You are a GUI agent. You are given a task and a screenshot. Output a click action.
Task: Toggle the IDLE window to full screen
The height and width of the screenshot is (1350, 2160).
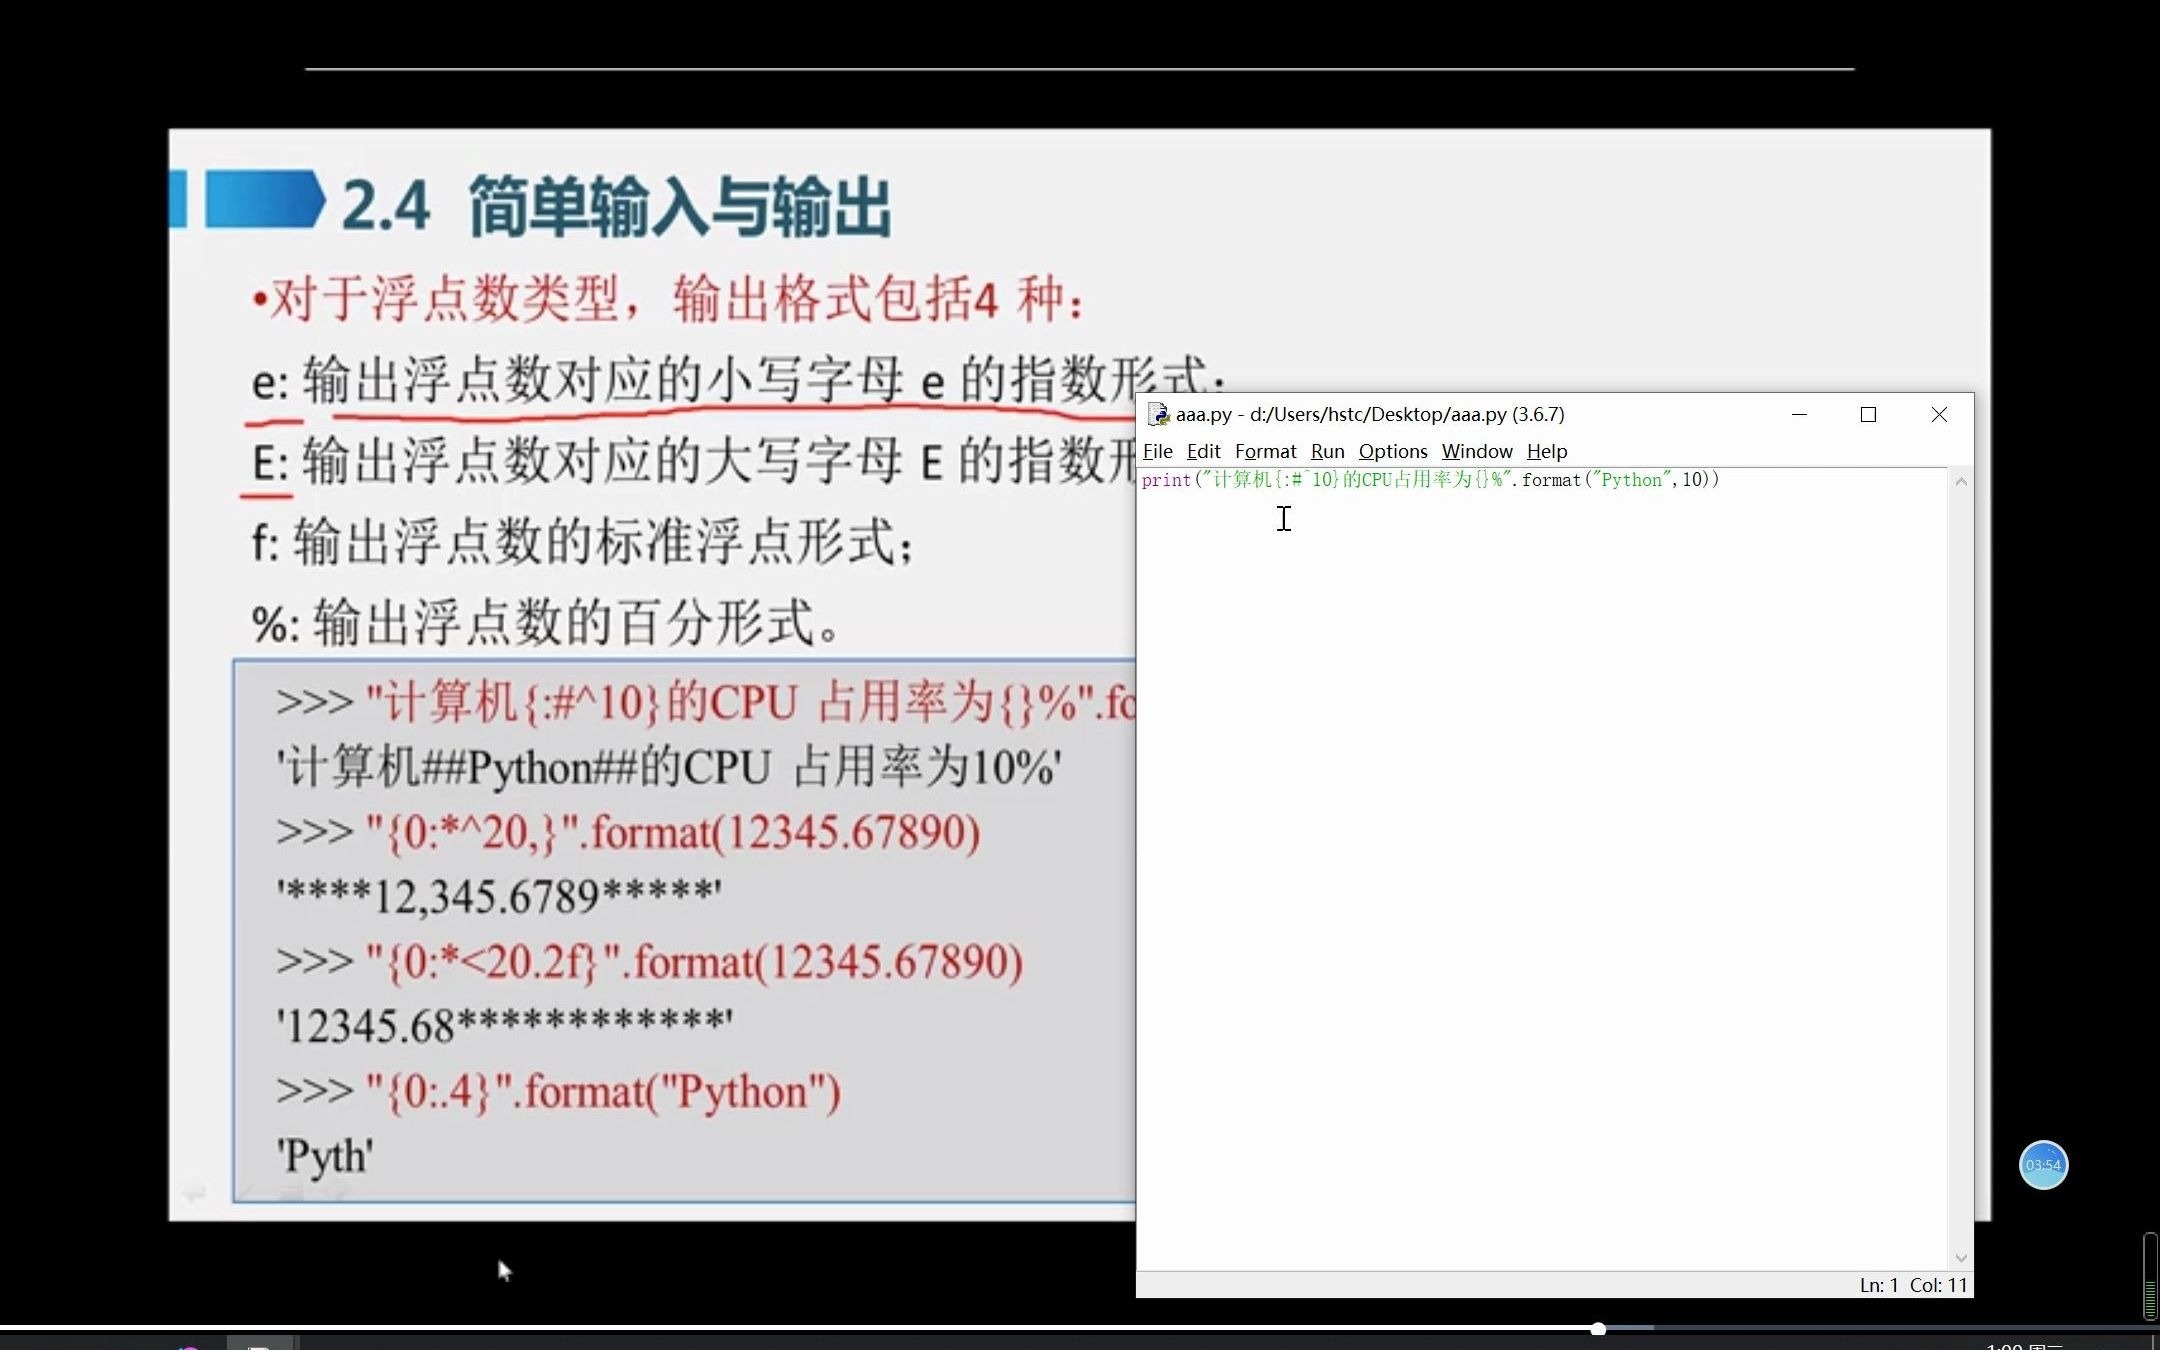1869,414
